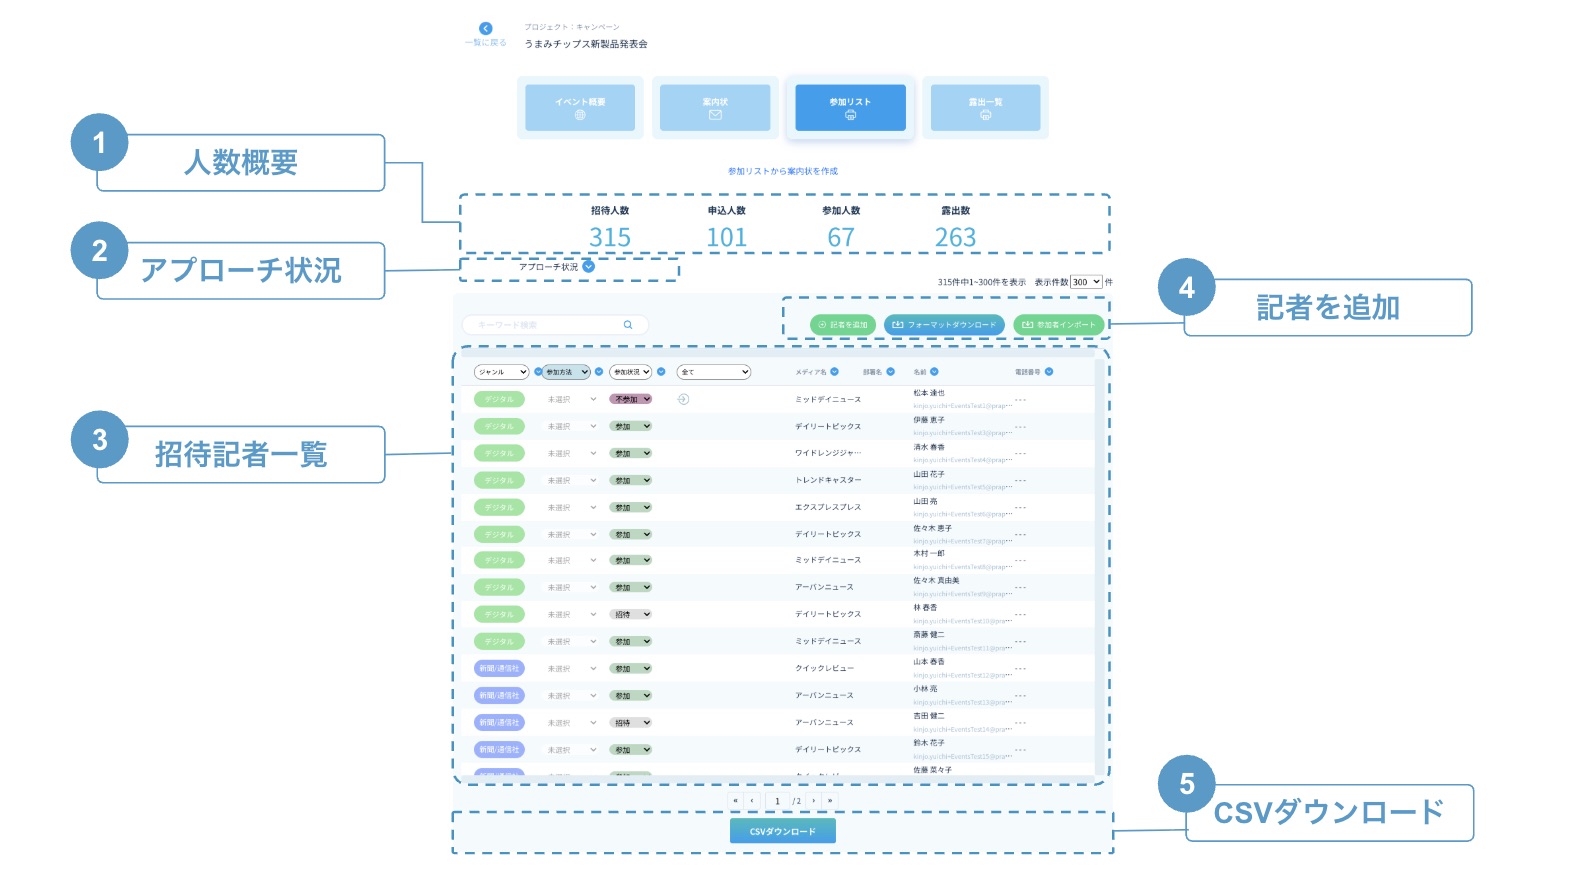Open the 案内状 tab
Image resolution: width=1574 pixels, height=878 pixels.
tap(715, 107)
